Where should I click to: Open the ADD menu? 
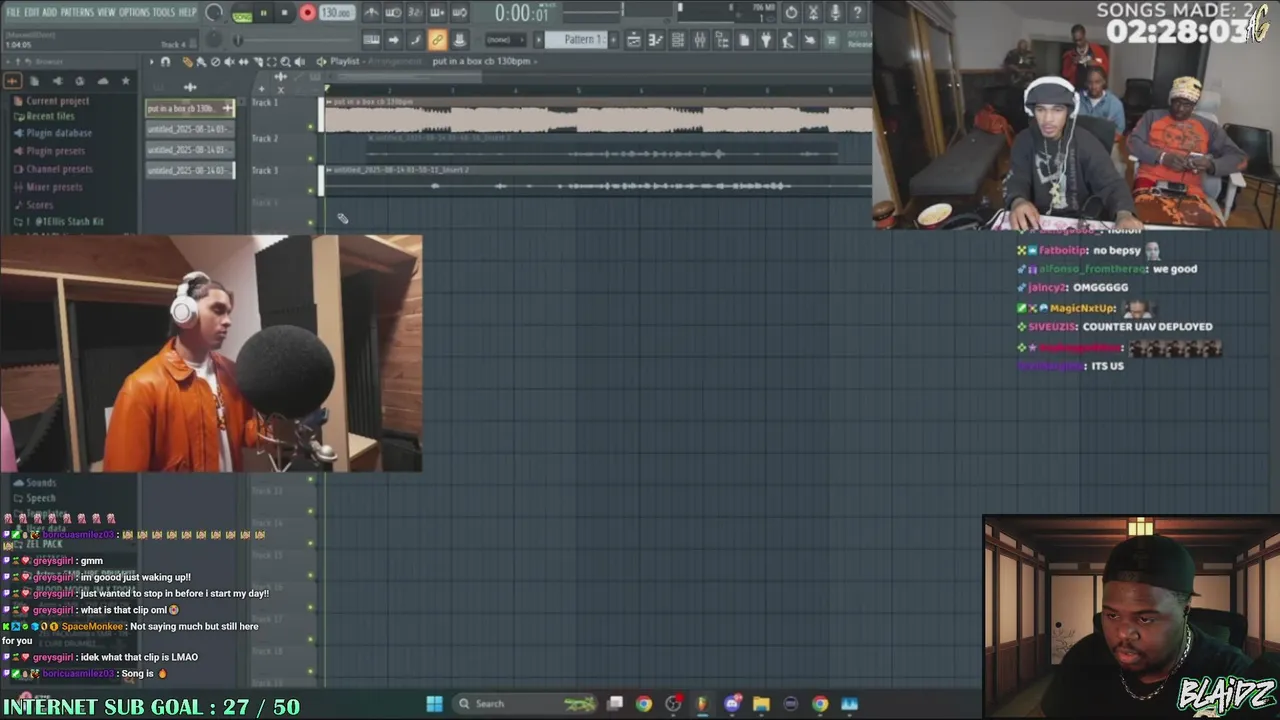50,13
